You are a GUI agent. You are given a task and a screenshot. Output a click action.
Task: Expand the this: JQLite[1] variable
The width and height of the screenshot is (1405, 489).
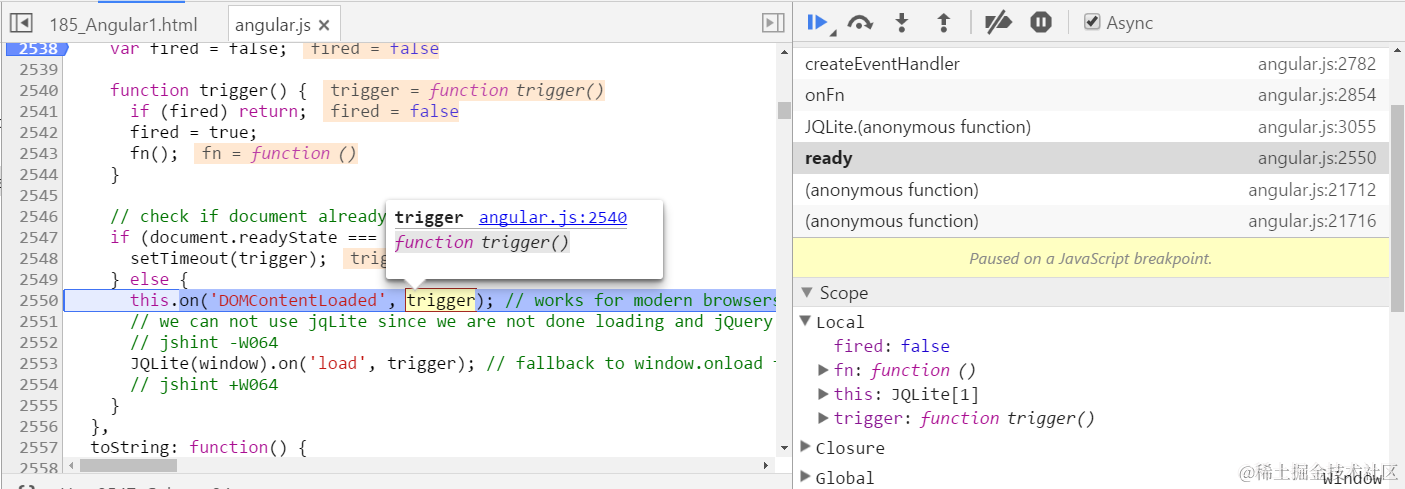(824, 394)
